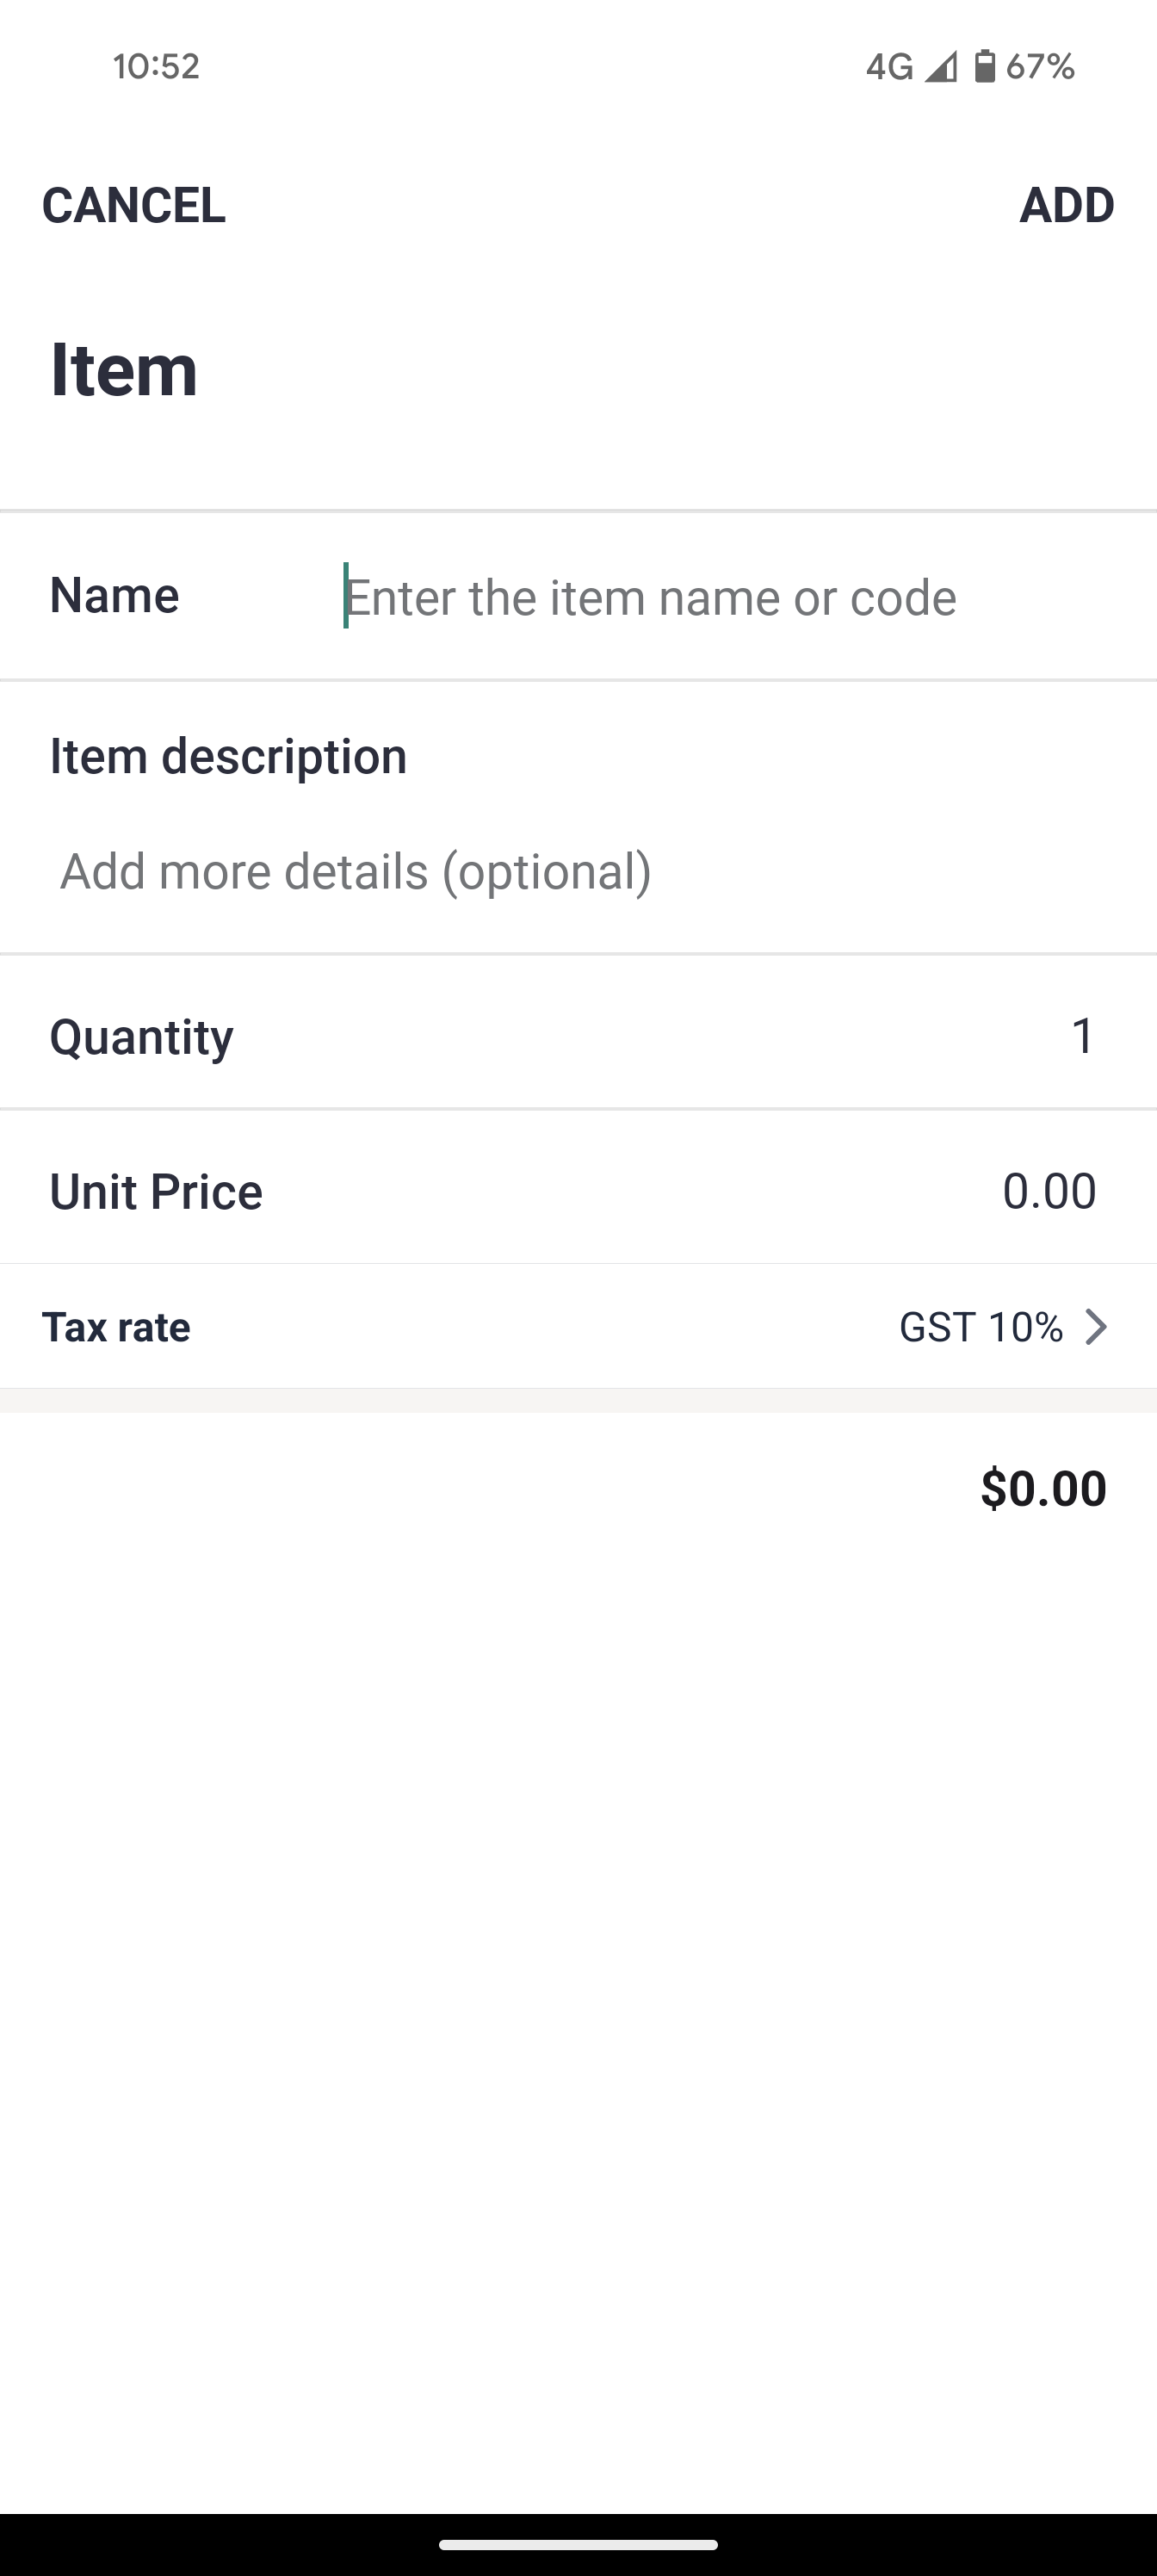Screen dimensions: 1157x2576
Task: Edit the Unit Price value 0.00
Action: pyautogui.click(x=1048, y=1191)
